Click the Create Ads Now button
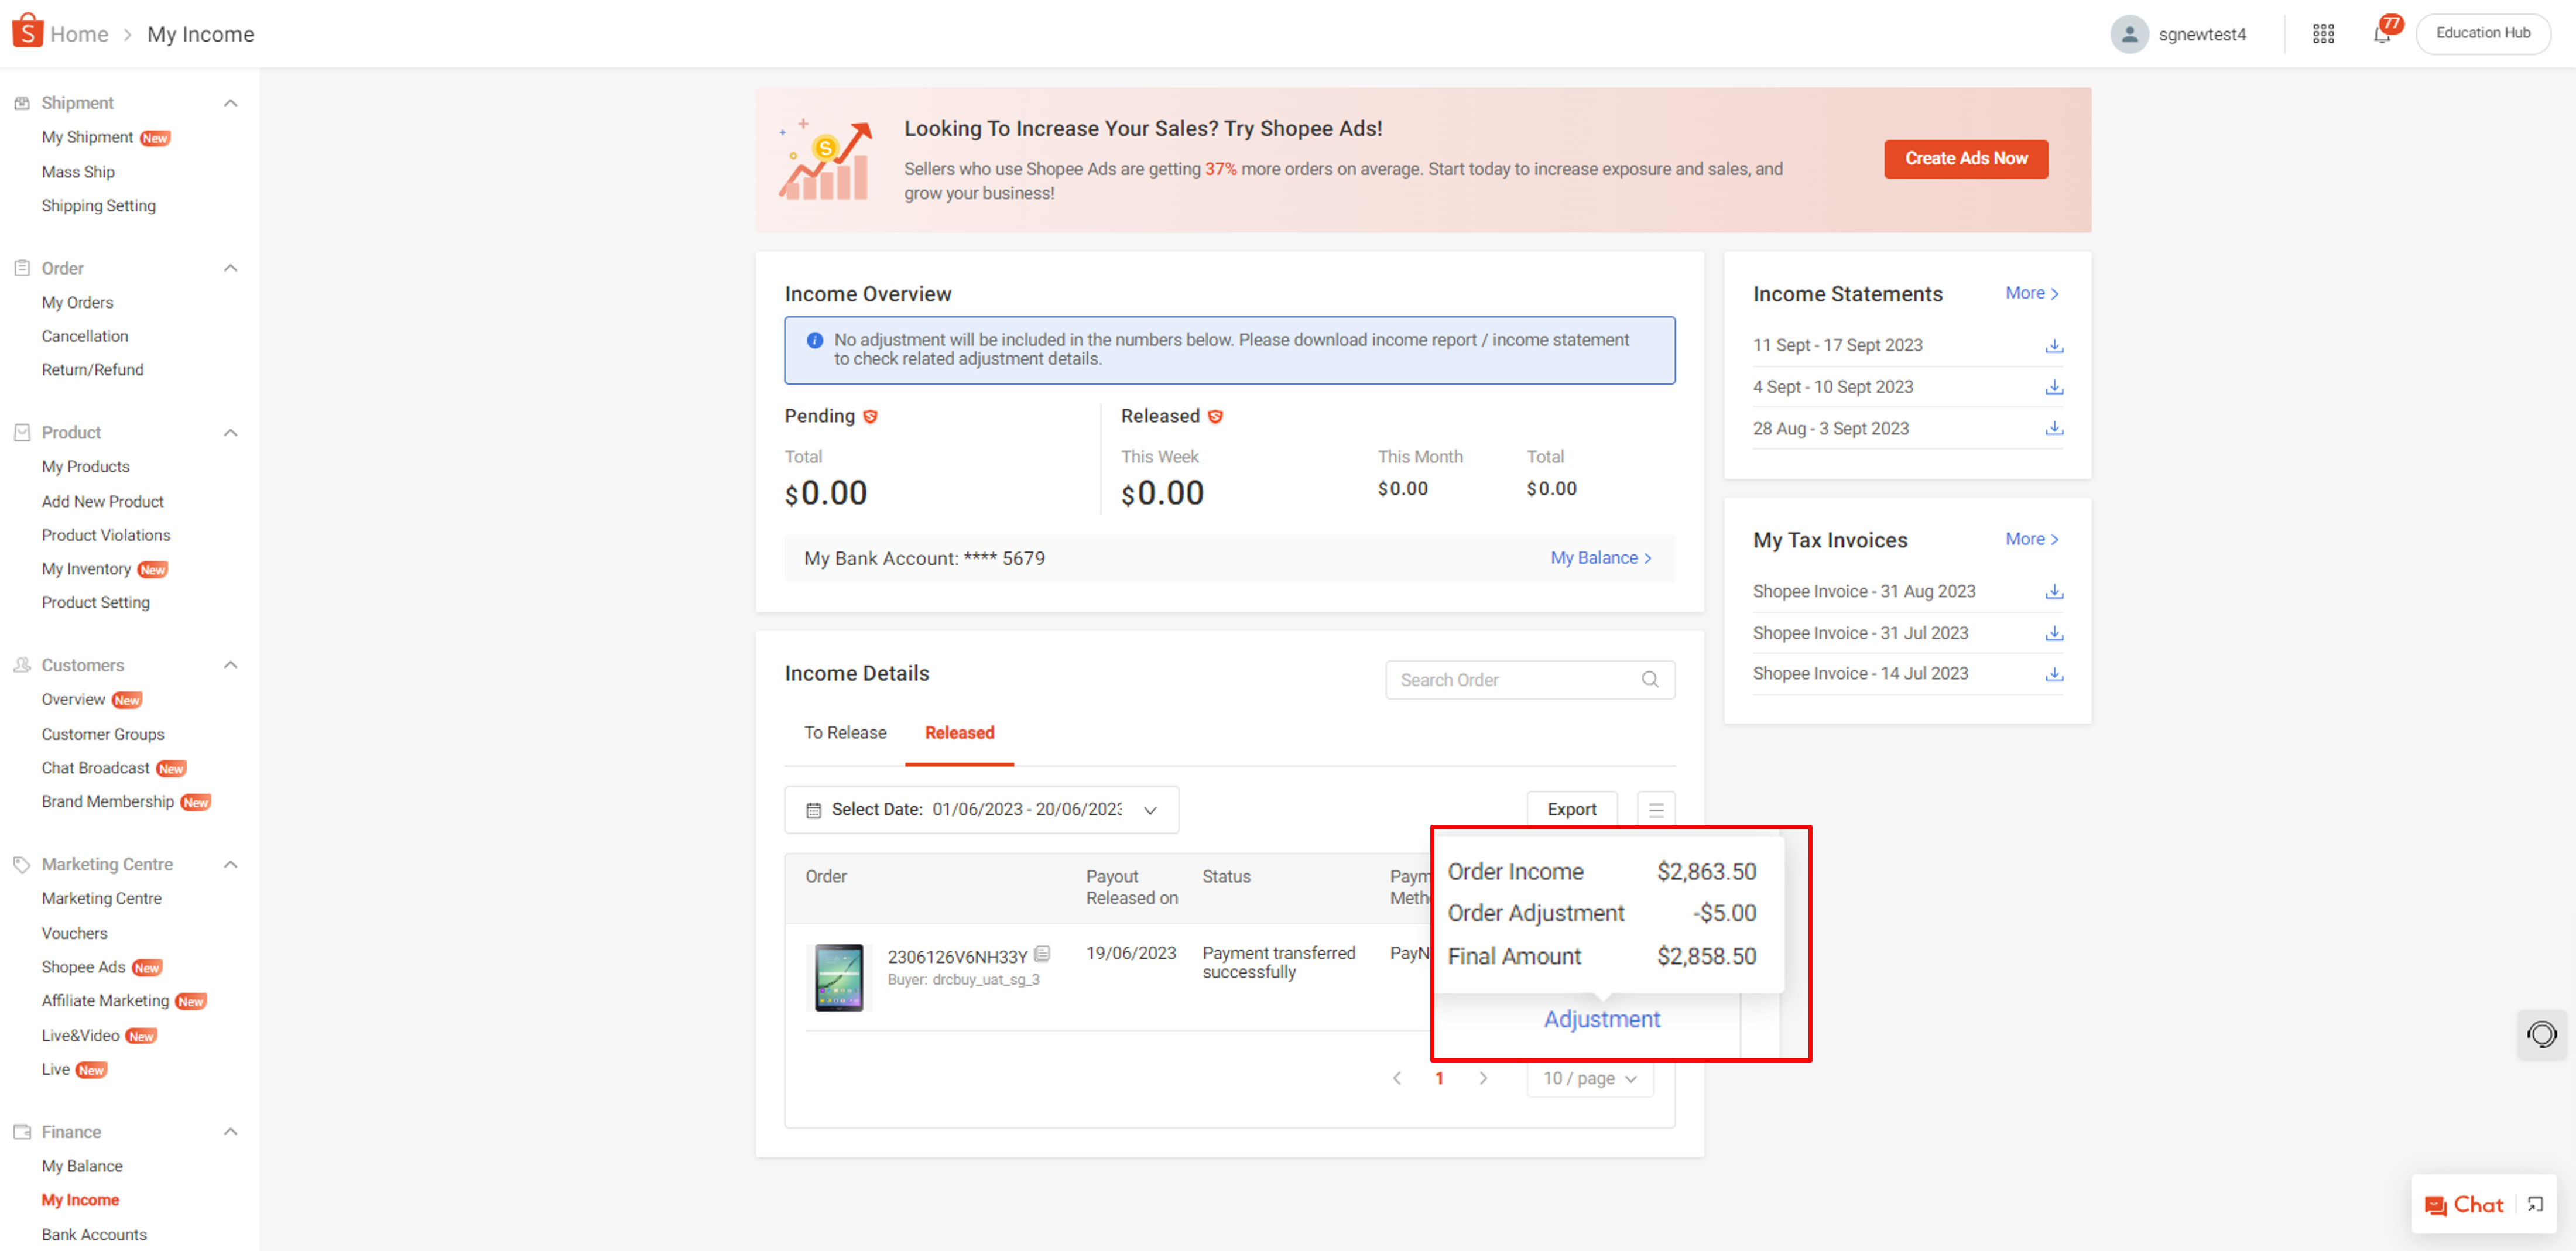 click(x=1965, y=158)
